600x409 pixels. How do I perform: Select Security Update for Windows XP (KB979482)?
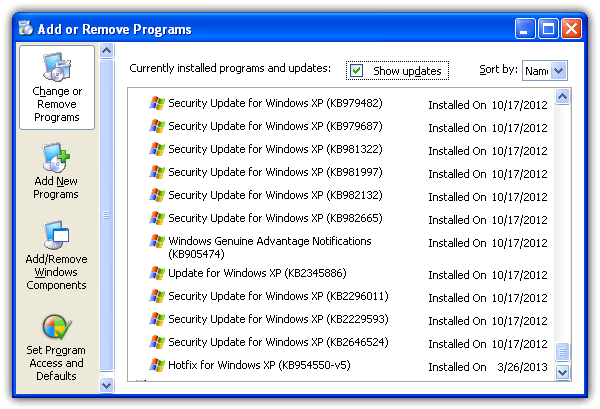(x=275, y=103)
